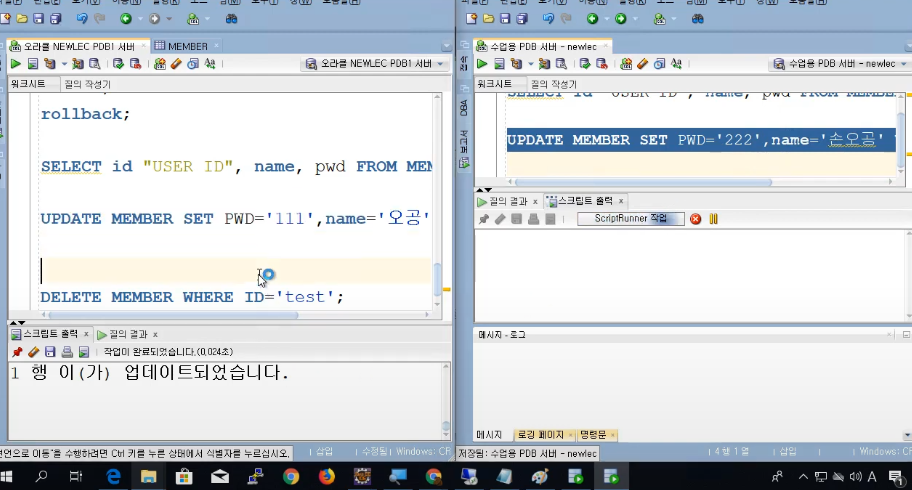Click SQL tuning advisor icon, left worksheet
Image resolution: width=912 pixels, height=490 pixels.
pos(94,64)
